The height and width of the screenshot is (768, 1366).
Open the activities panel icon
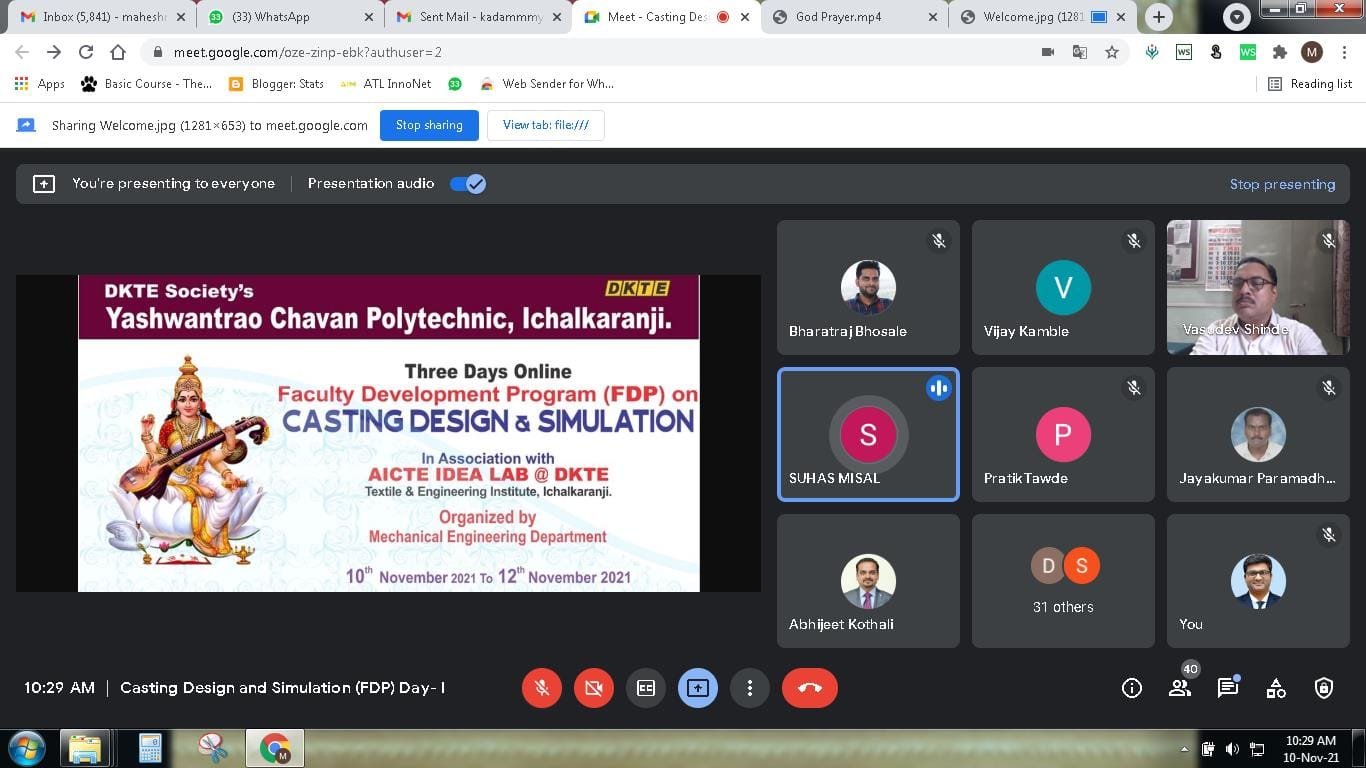(x=1276, y=688)
